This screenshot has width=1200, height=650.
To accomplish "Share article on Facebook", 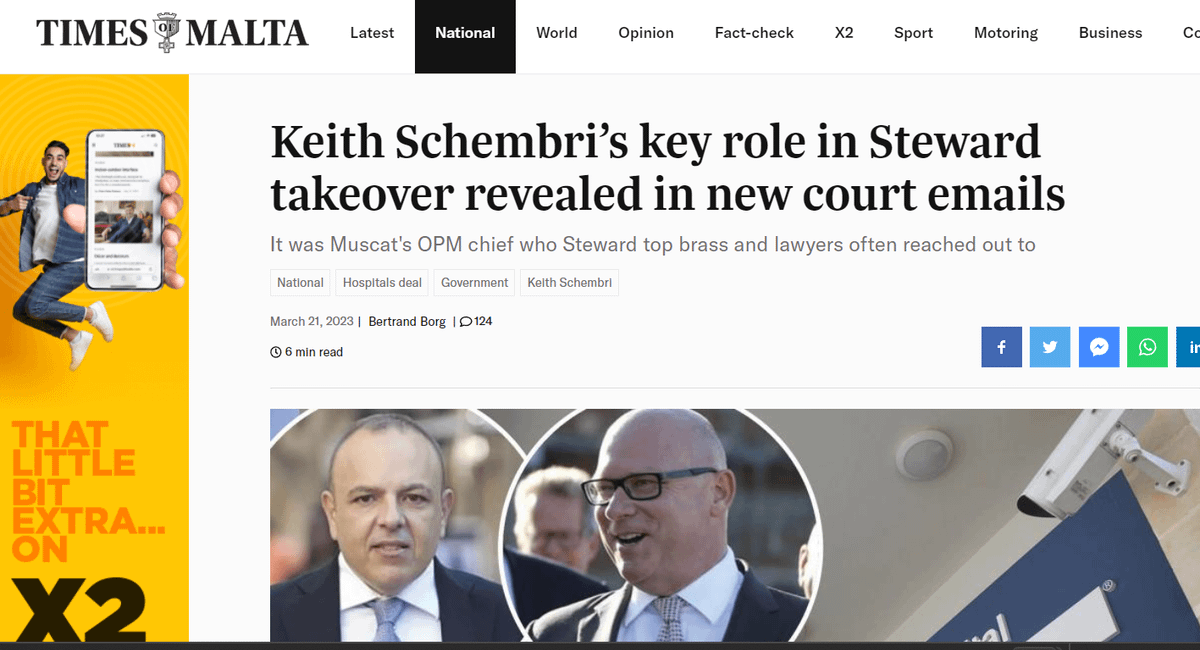I will pos(1001,347).
